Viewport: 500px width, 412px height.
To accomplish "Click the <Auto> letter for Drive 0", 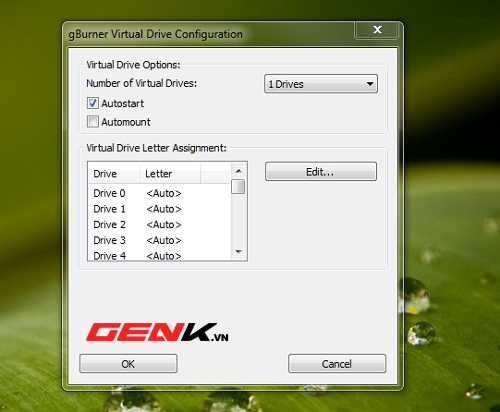I will pyautogui.click(x=164, y=193).
